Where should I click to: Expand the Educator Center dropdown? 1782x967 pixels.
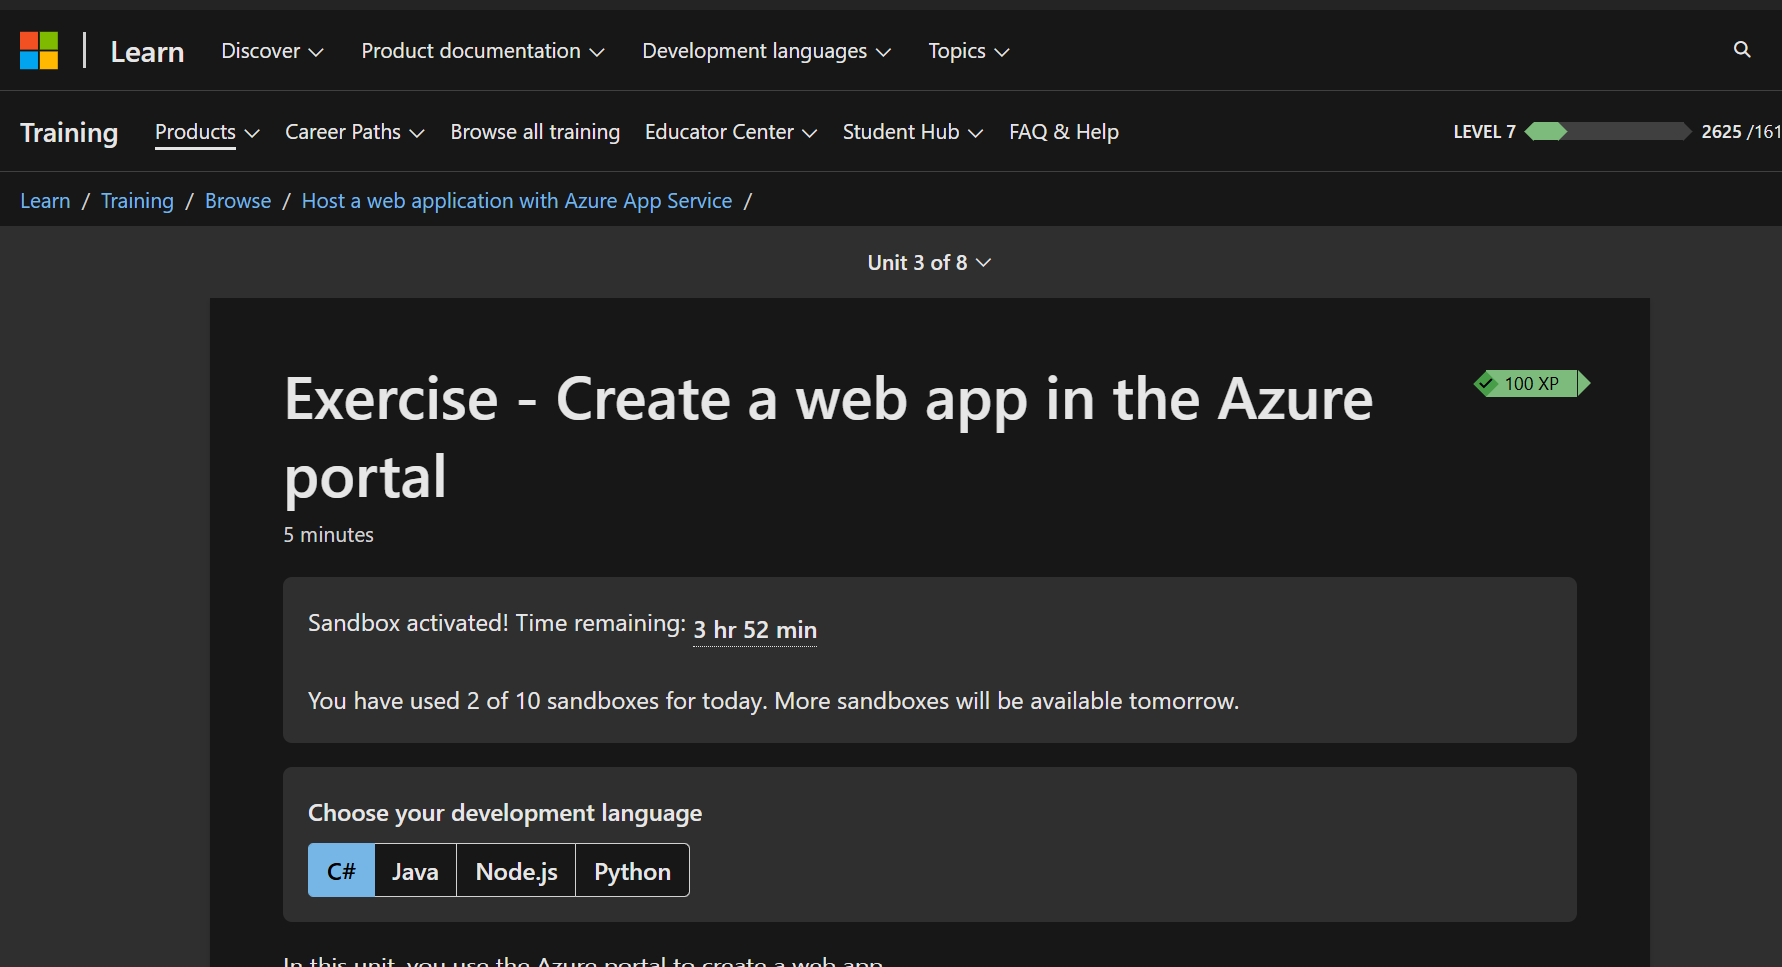click(x=731, y=132)
